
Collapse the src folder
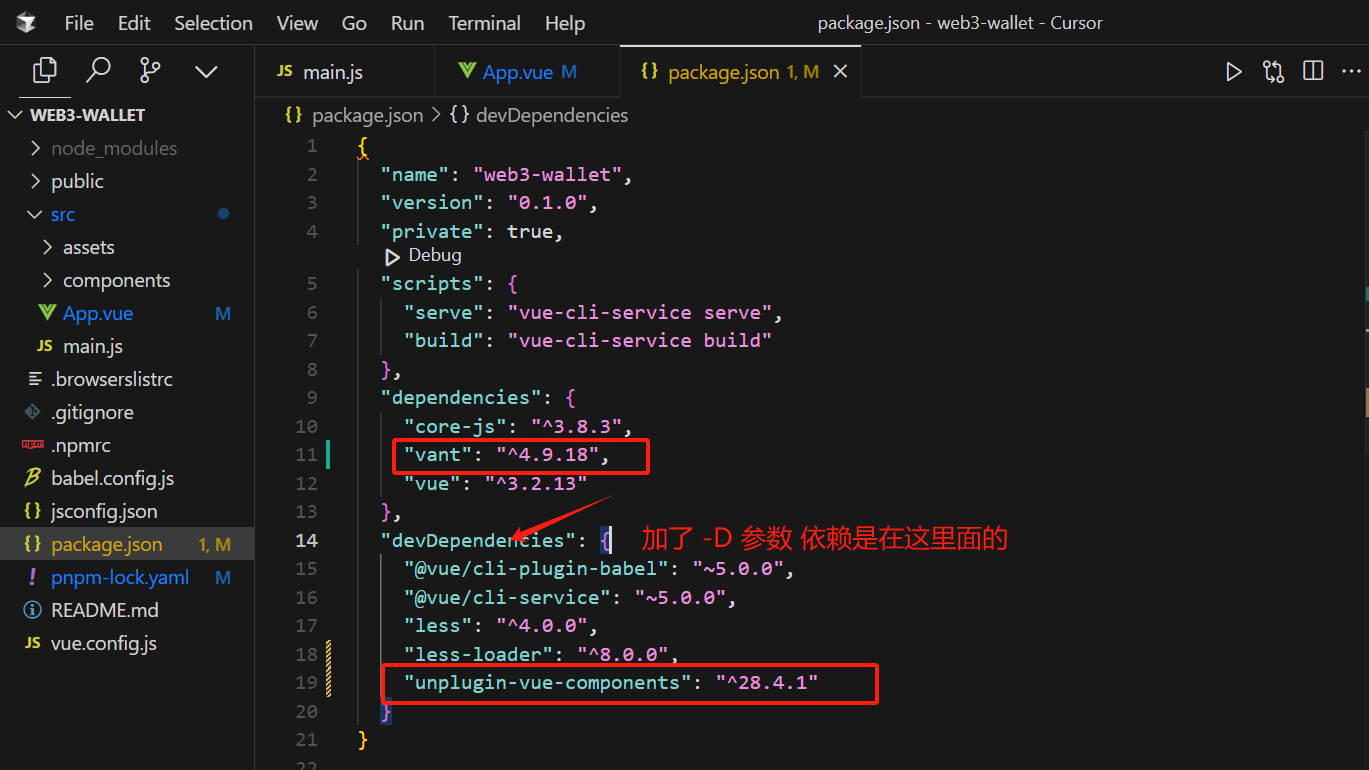click(127, 214)
